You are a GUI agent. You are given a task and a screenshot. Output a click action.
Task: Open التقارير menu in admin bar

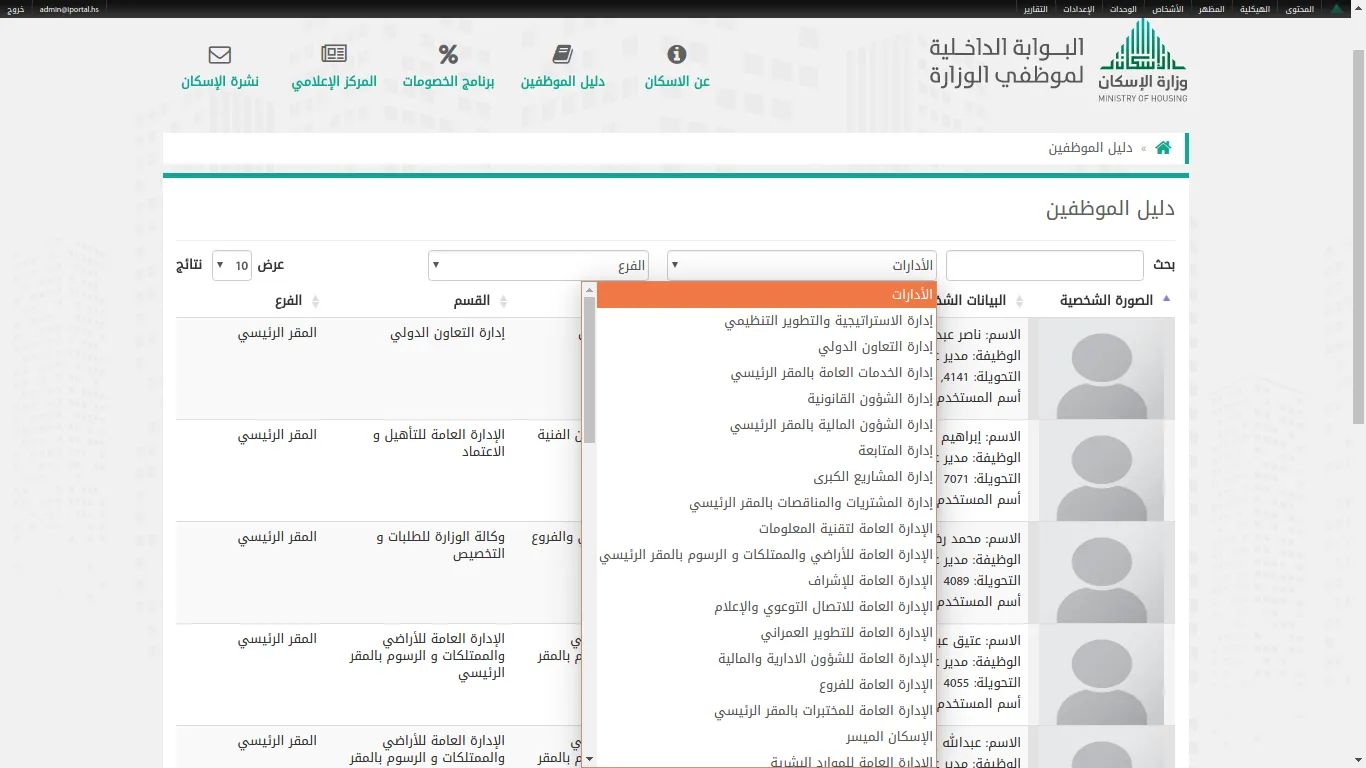(1035, 8)
